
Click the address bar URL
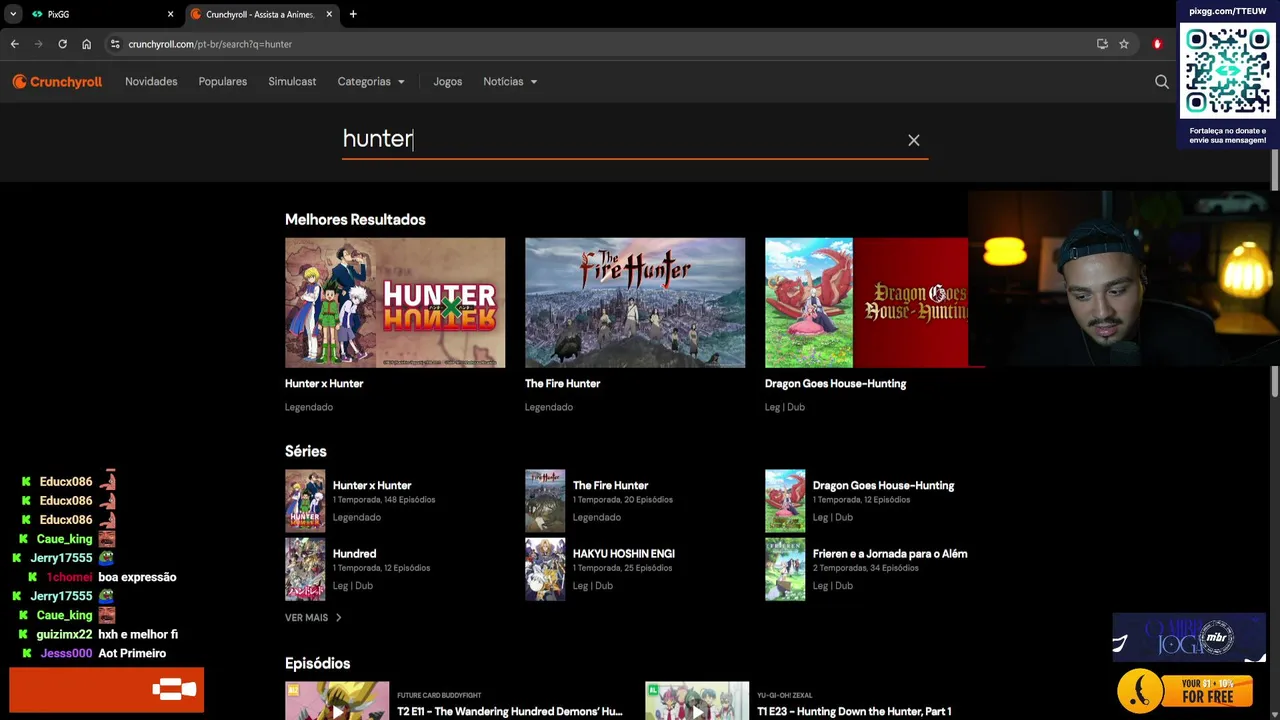click(210, 44)
